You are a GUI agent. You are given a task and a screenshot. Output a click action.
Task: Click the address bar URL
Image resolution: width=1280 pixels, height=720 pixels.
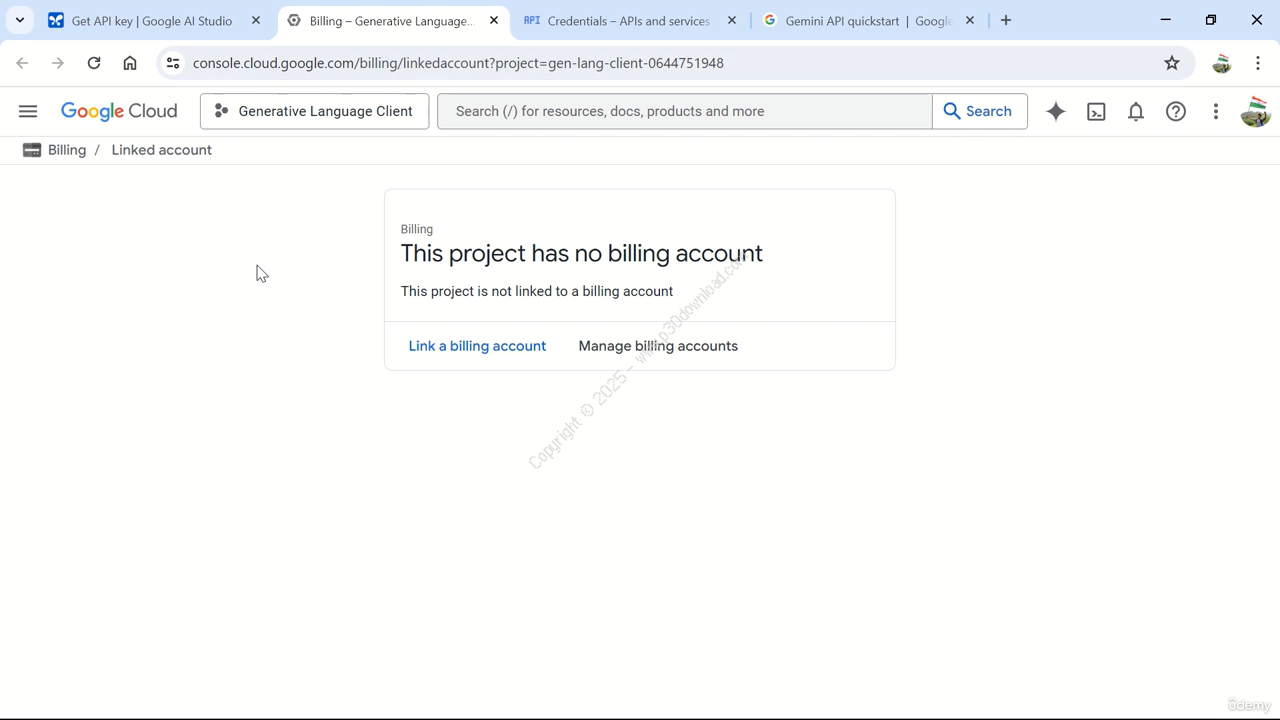pyautogui.click(x=458, y=63)
